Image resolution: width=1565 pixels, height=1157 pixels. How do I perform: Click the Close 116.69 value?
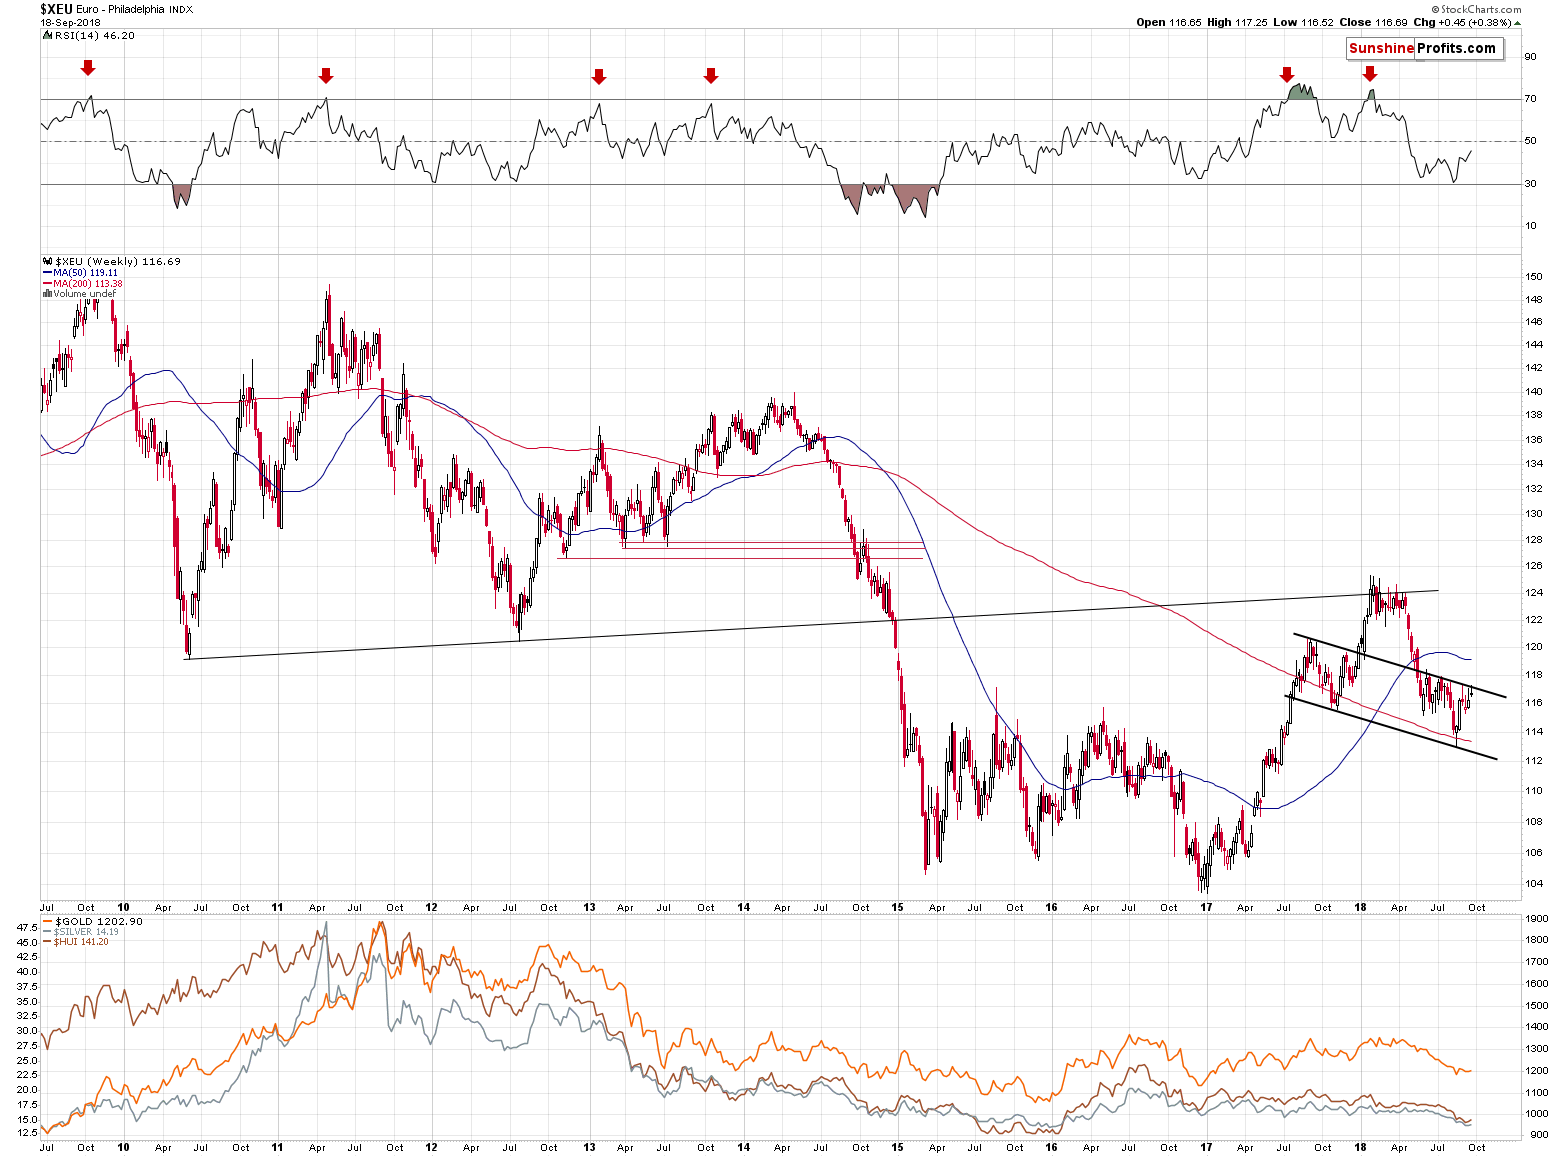click(x=1371, y=22)
